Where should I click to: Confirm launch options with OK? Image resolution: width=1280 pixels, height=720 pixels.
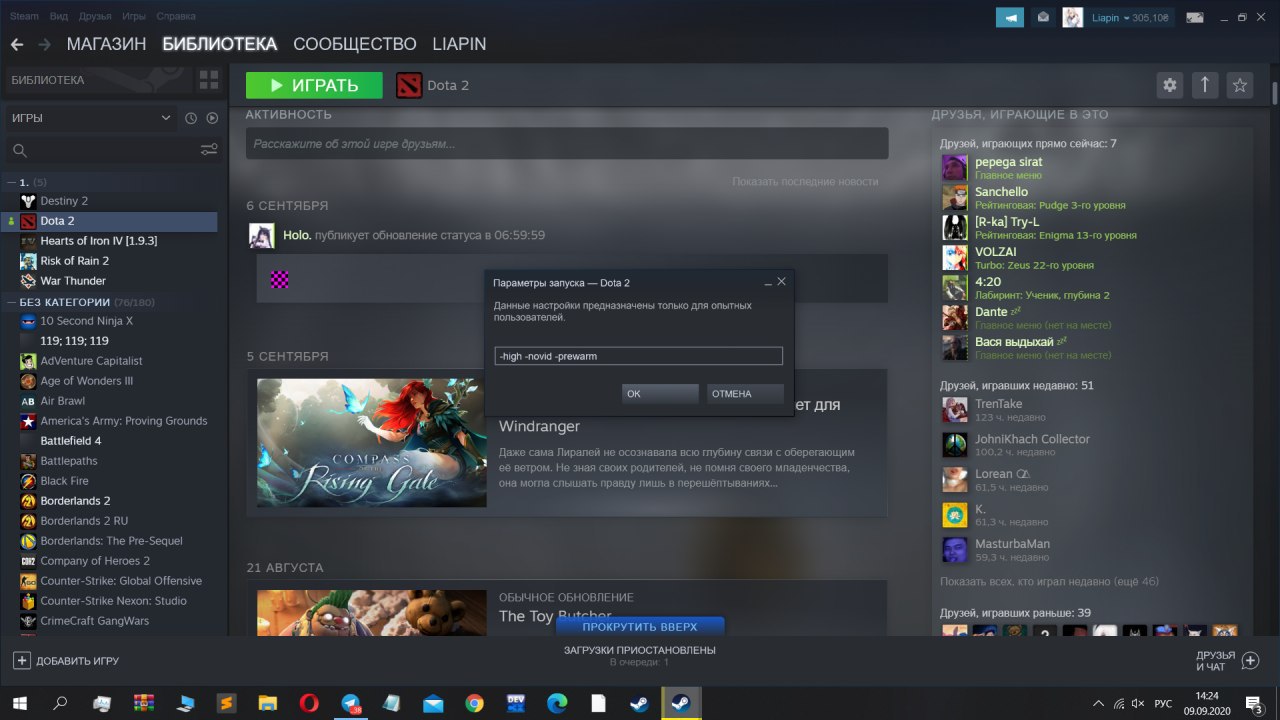pos(660,394)
